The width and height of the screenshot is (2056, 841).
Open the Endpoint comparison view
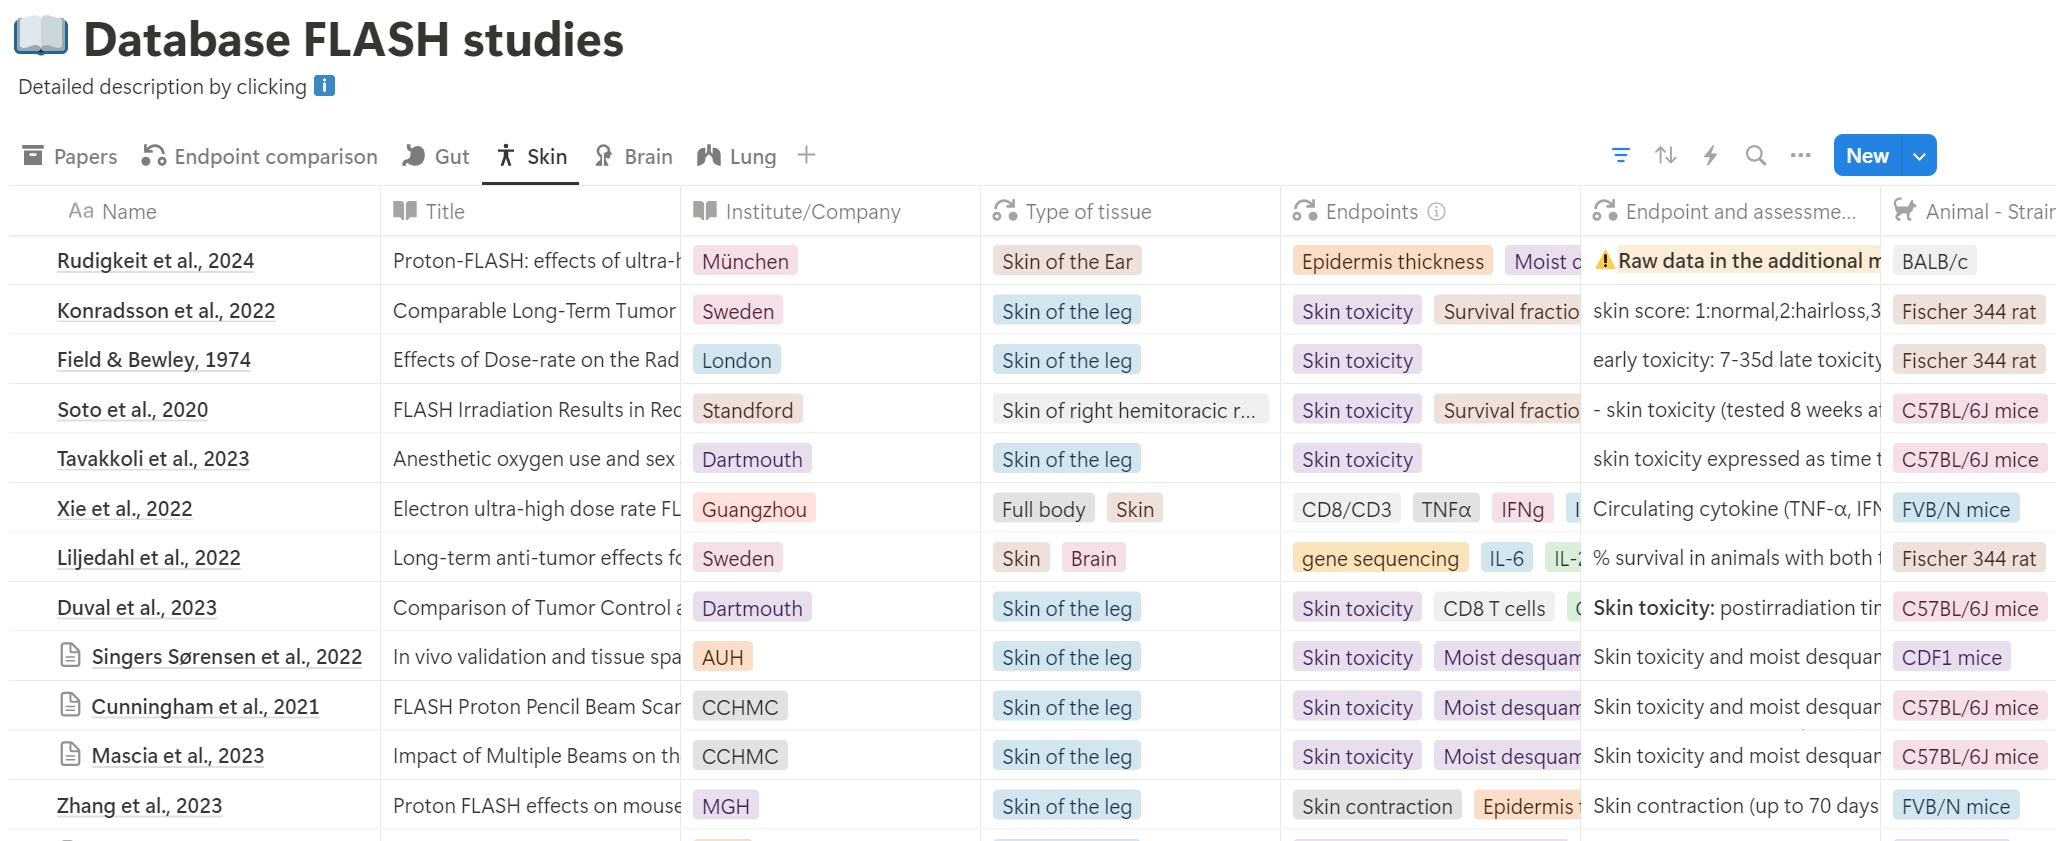[x=260, y=157]
